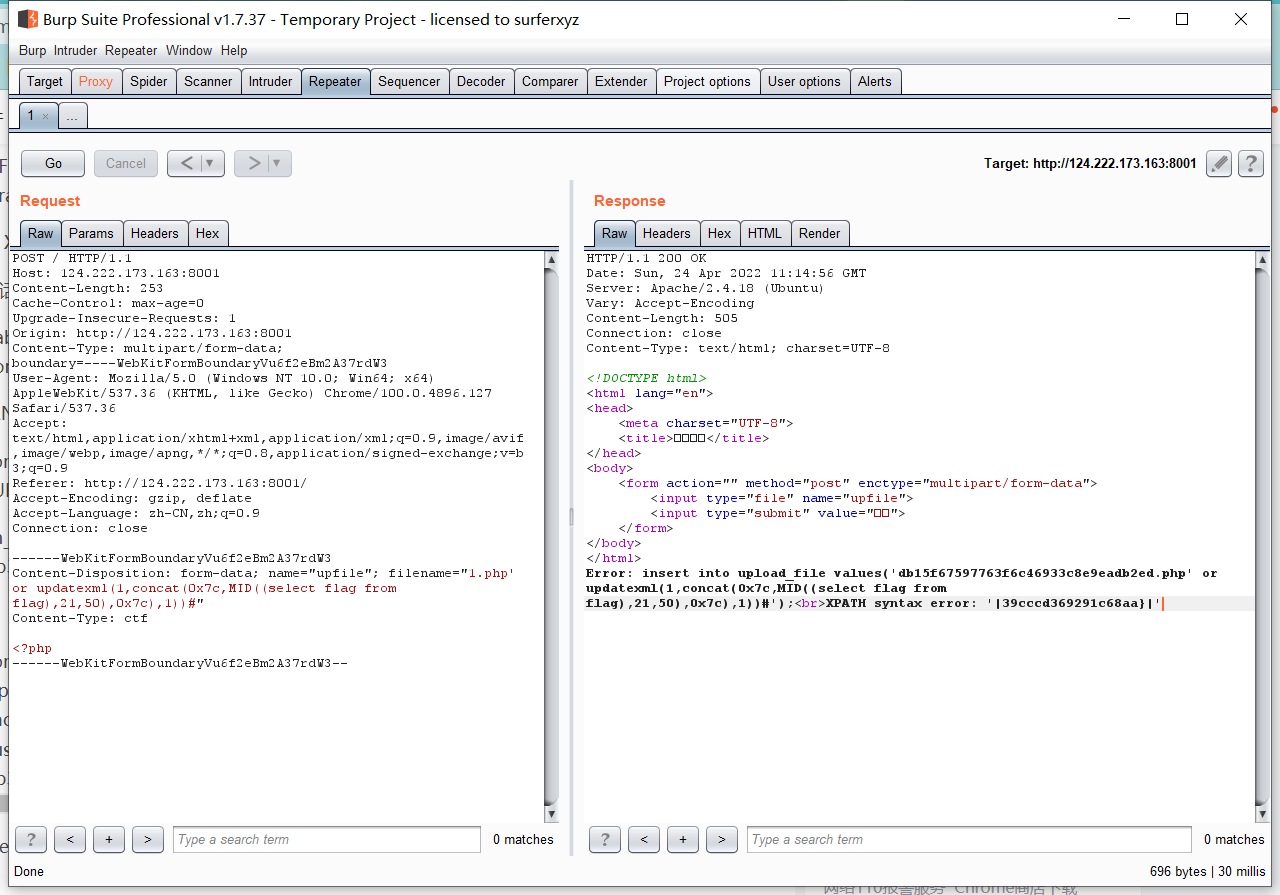Click the 'POST / HTTP/1.1' request line
The image size is (1280, 895).
point(72,258)
